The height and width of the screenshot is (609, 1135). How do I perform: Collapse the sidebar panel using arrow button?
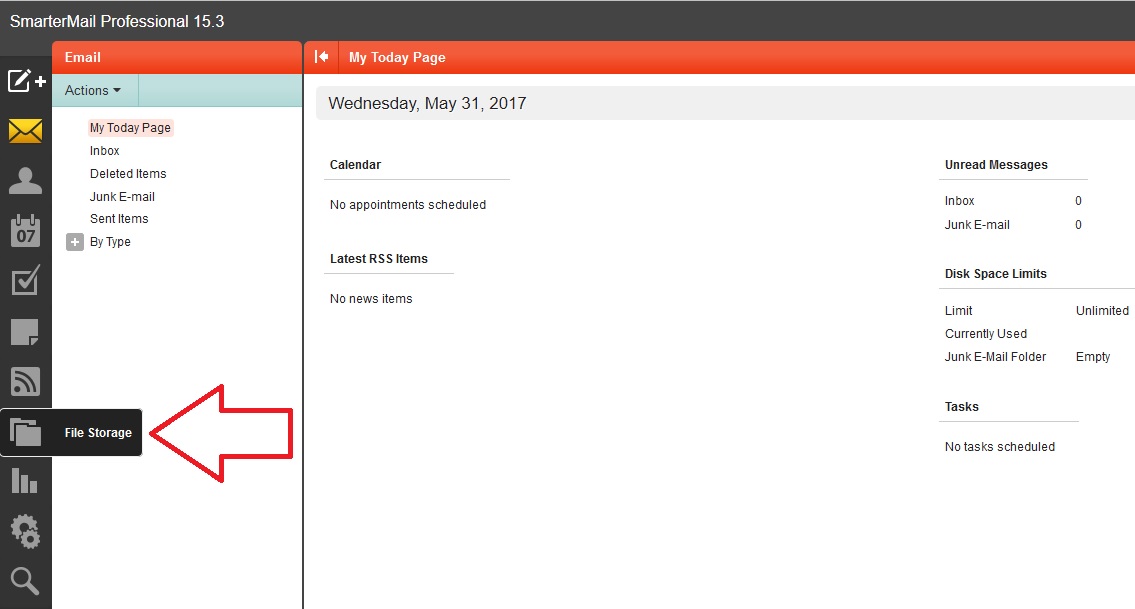pyautogui.click(x=322, y=57)
